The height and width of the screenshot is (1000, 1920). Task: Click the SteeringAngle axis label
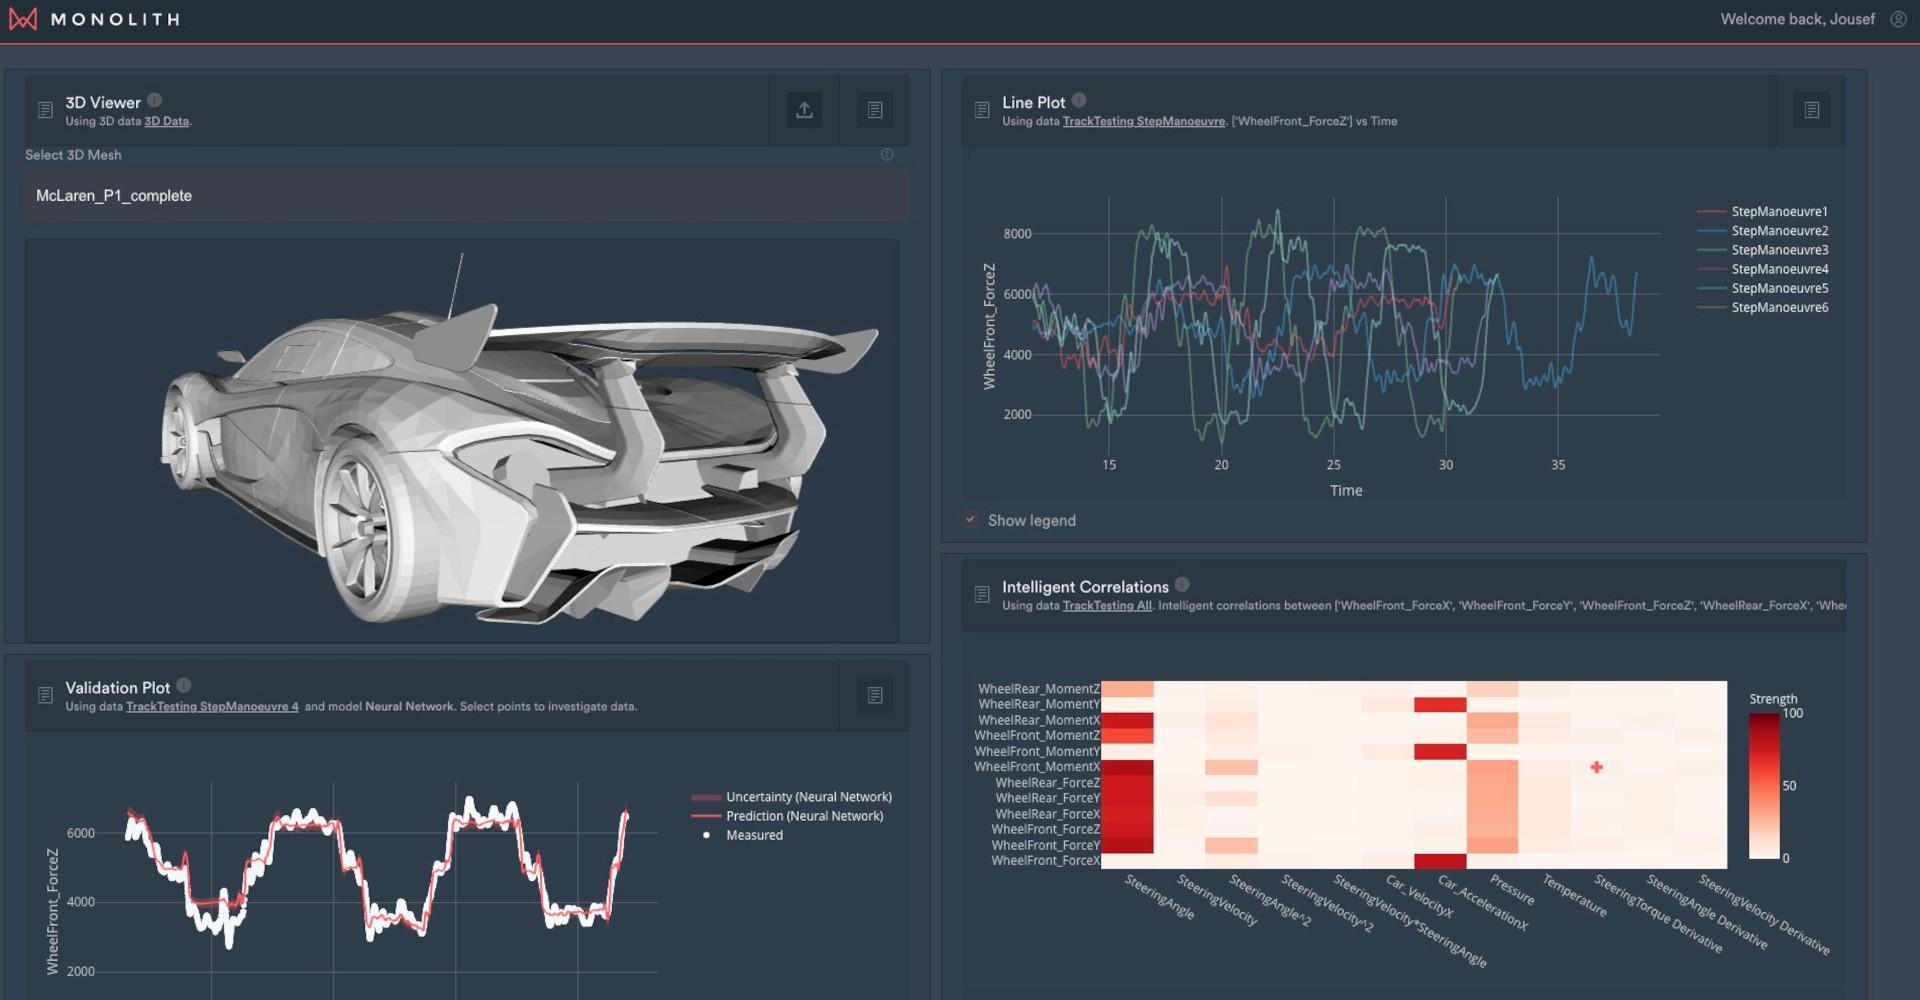point(1159,897)
